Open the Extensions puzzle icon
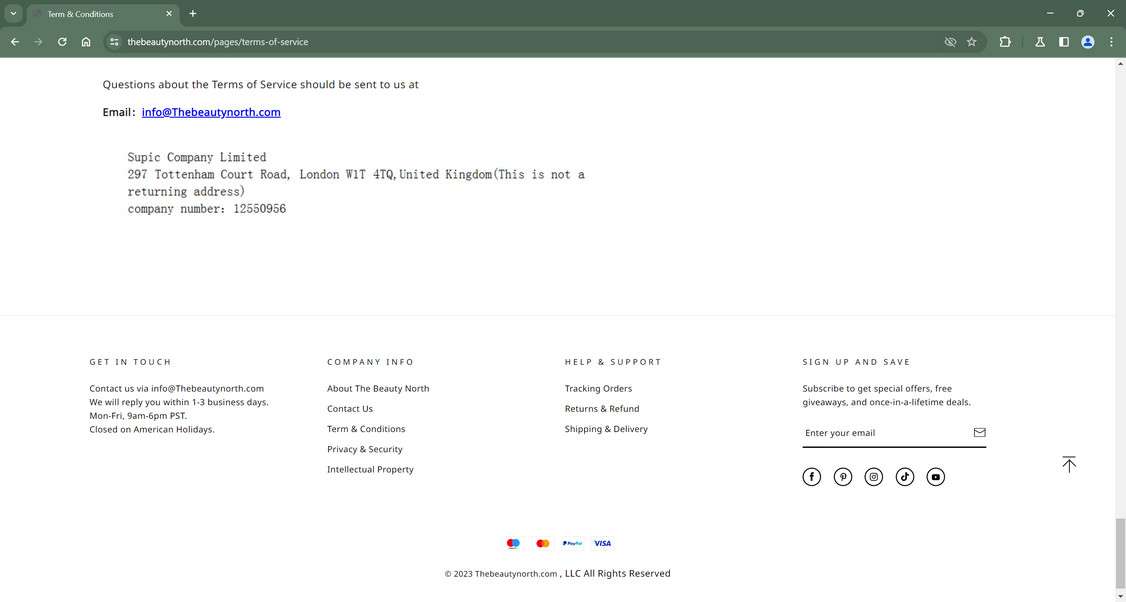Image resolution: width=1126 pixels, height=602 pixels. [x=1005, y=42]
